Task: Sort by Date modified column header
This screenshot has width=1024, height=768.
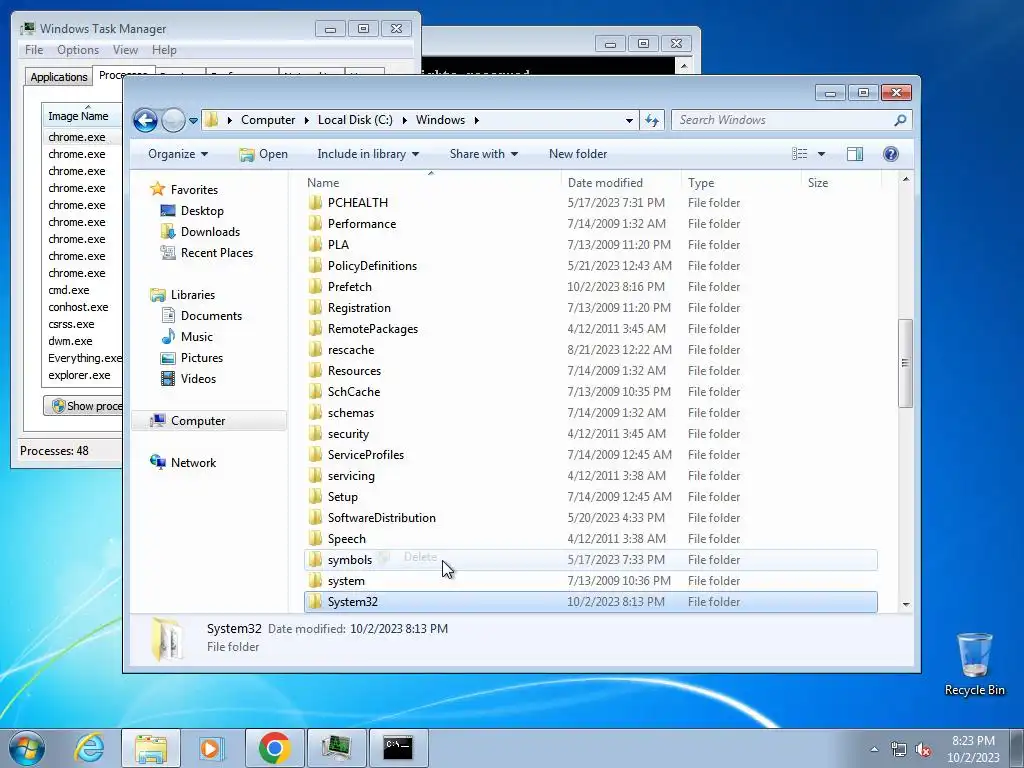Action: click(620, 183)
